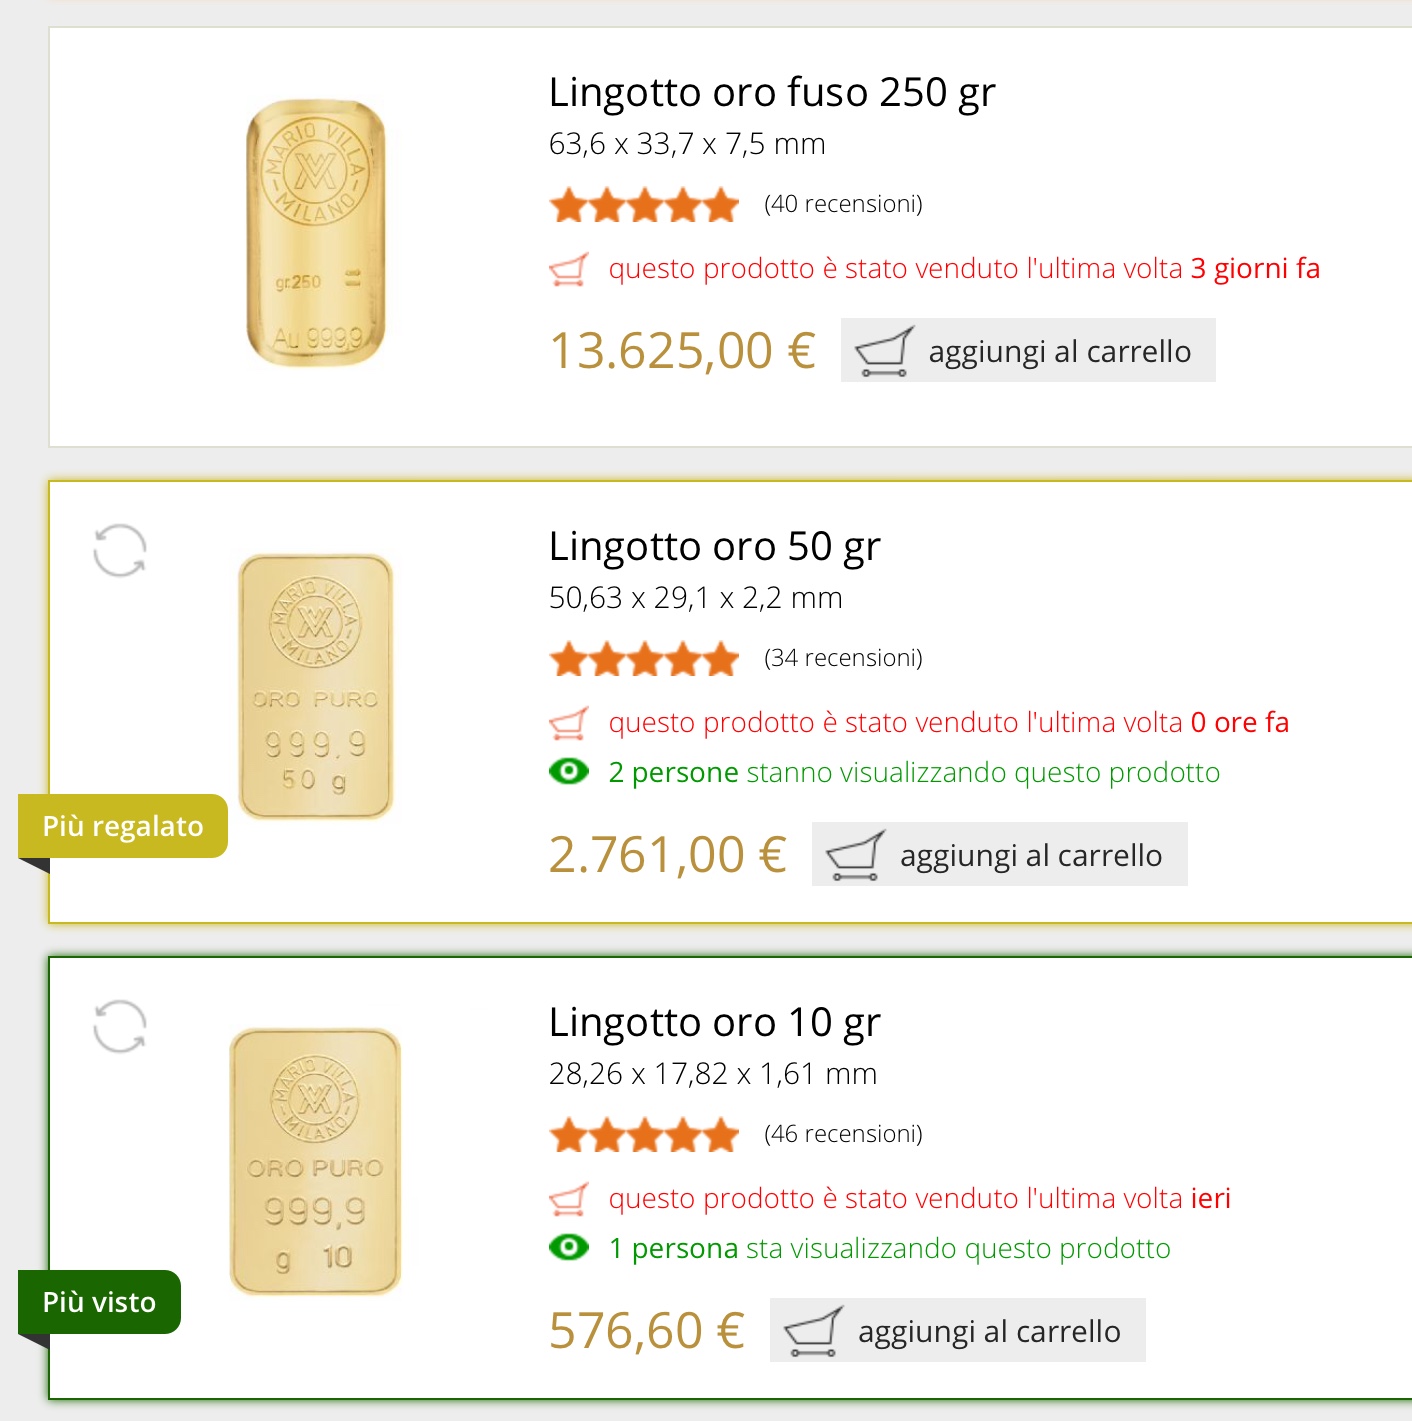This screenshot has width=1412, height=1421.
Task: Click the compare arrows icon on 50 gr ingot
Action: click(120, 550)
